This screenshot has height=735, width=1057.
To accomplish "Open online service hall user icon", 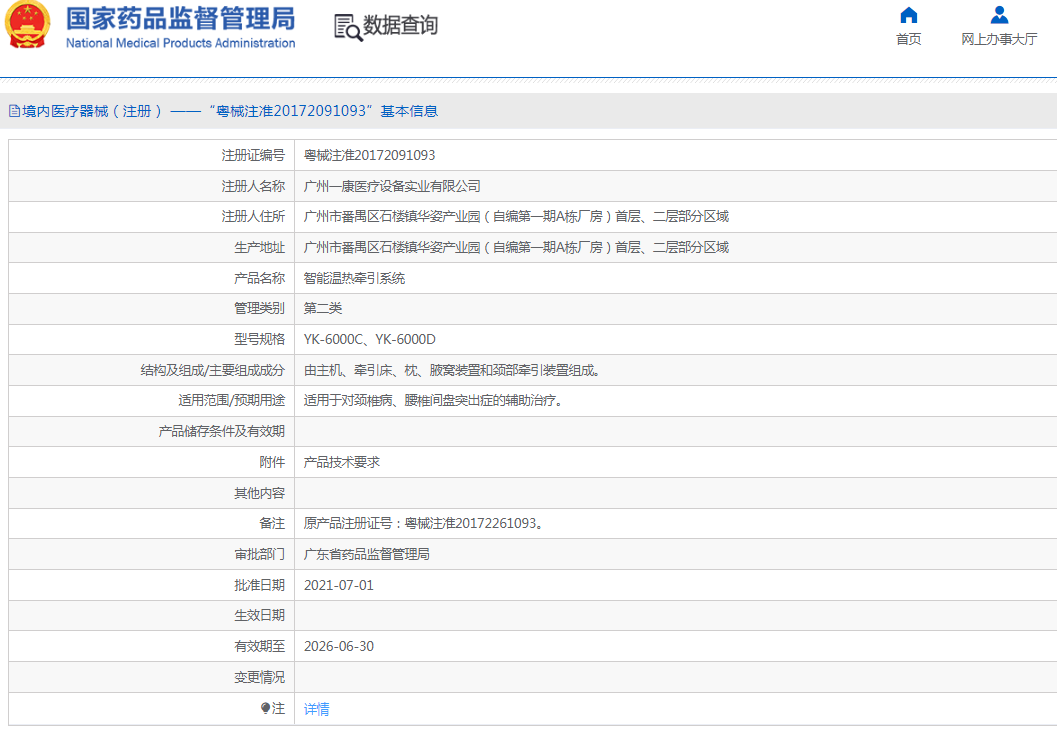I will click(x=999, y=15).
